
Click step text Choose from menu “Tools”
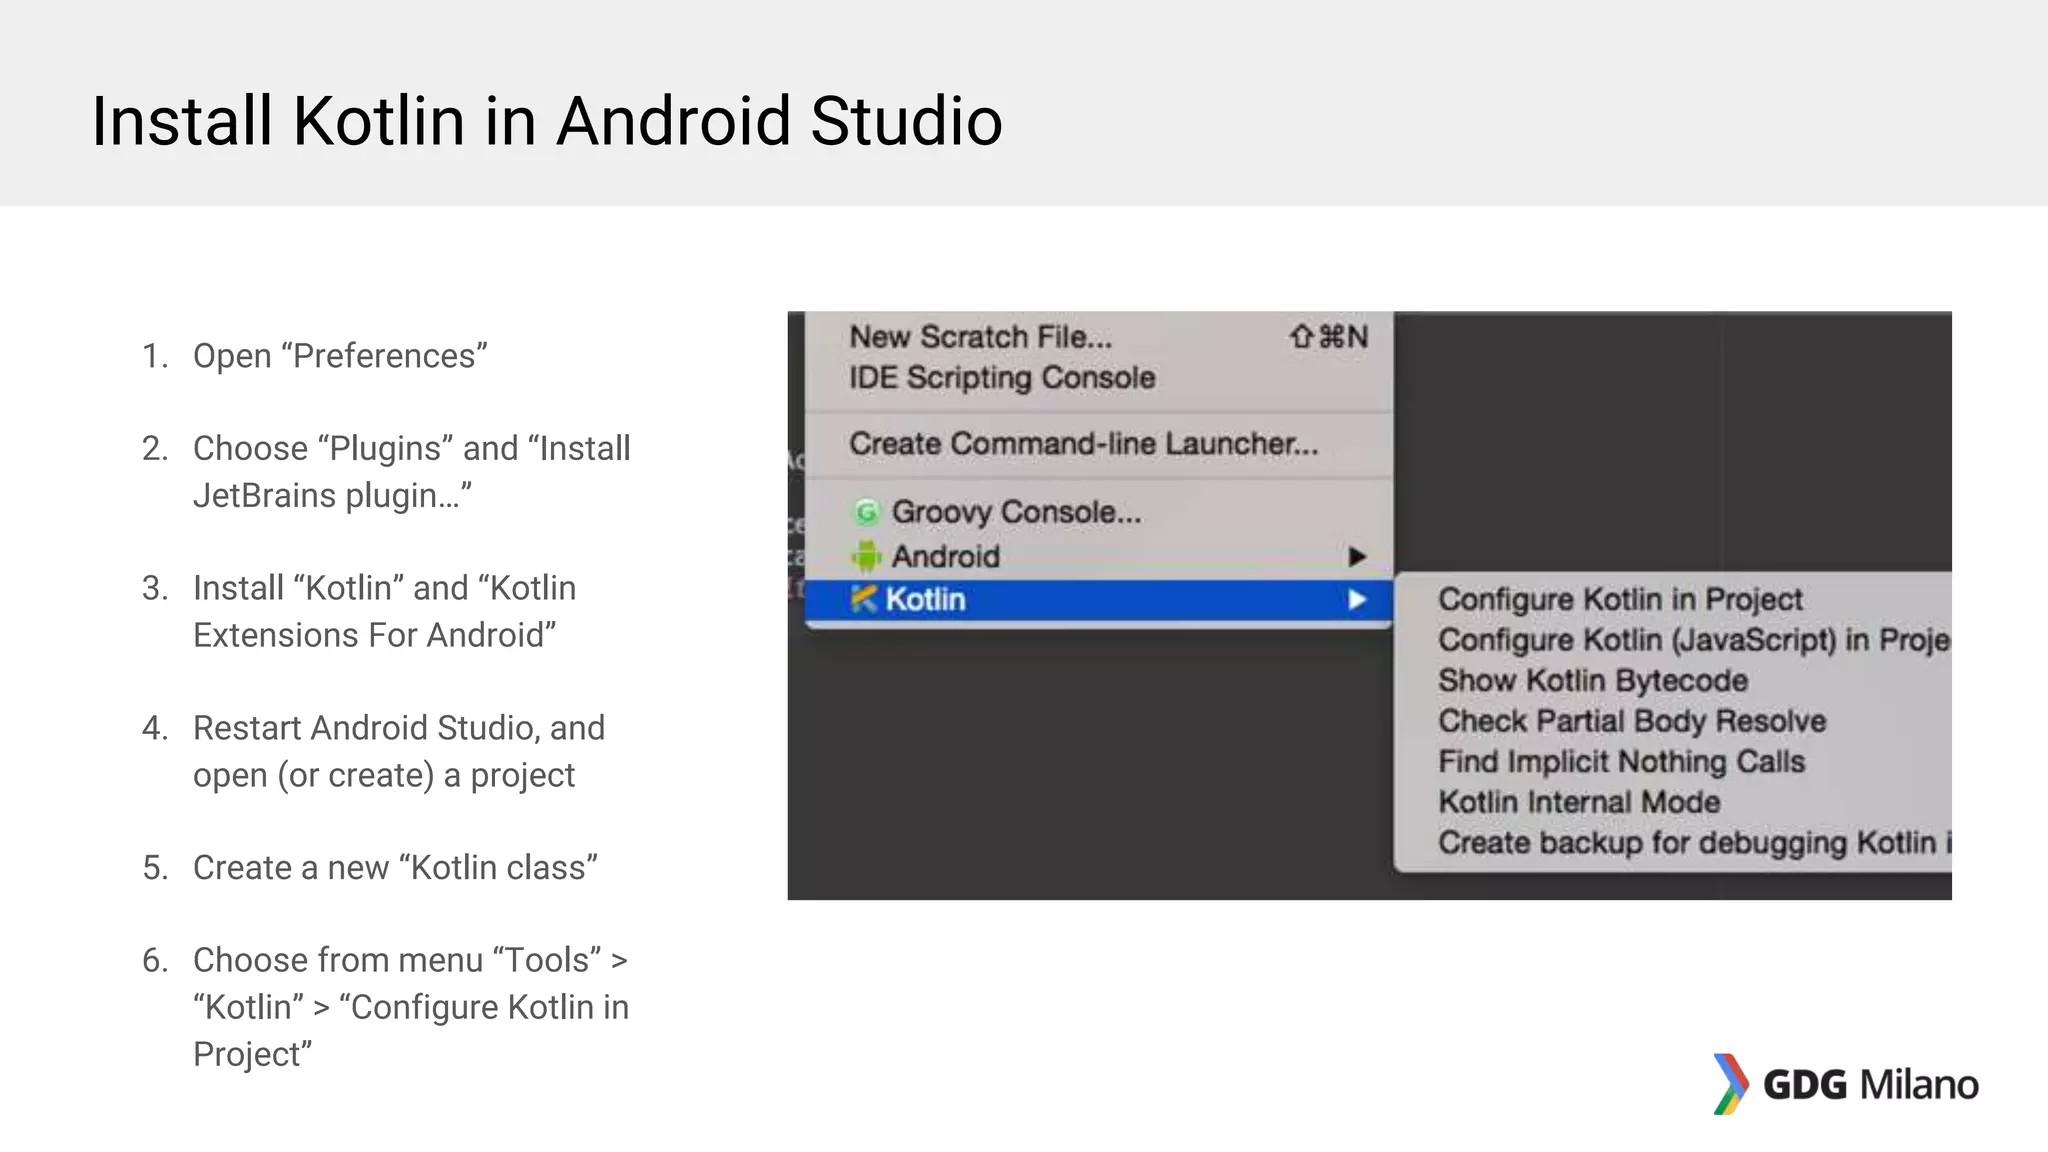[411, 1007]
